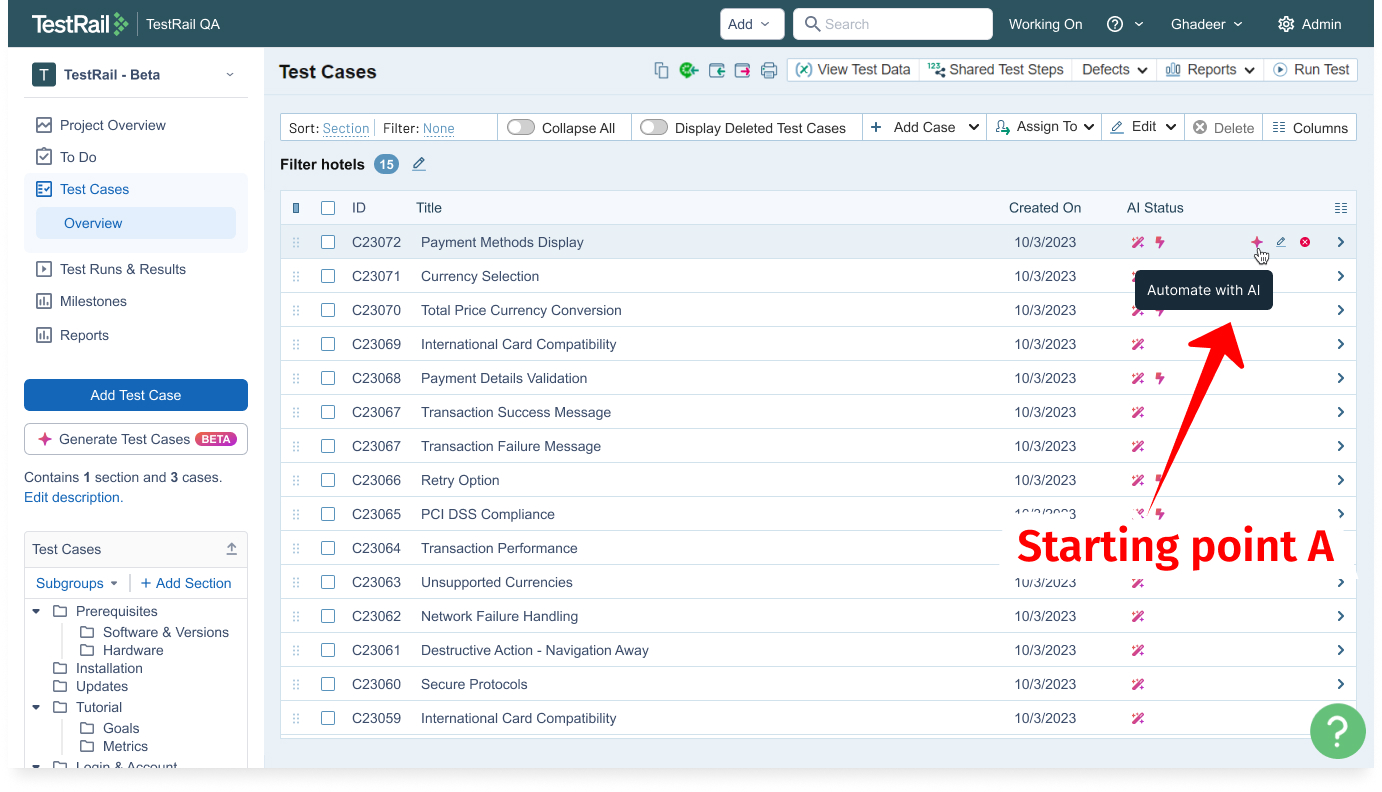Screen dimensions: 1382x792
Task: Open the Subgroups dropdown
Action: [77, 583]
